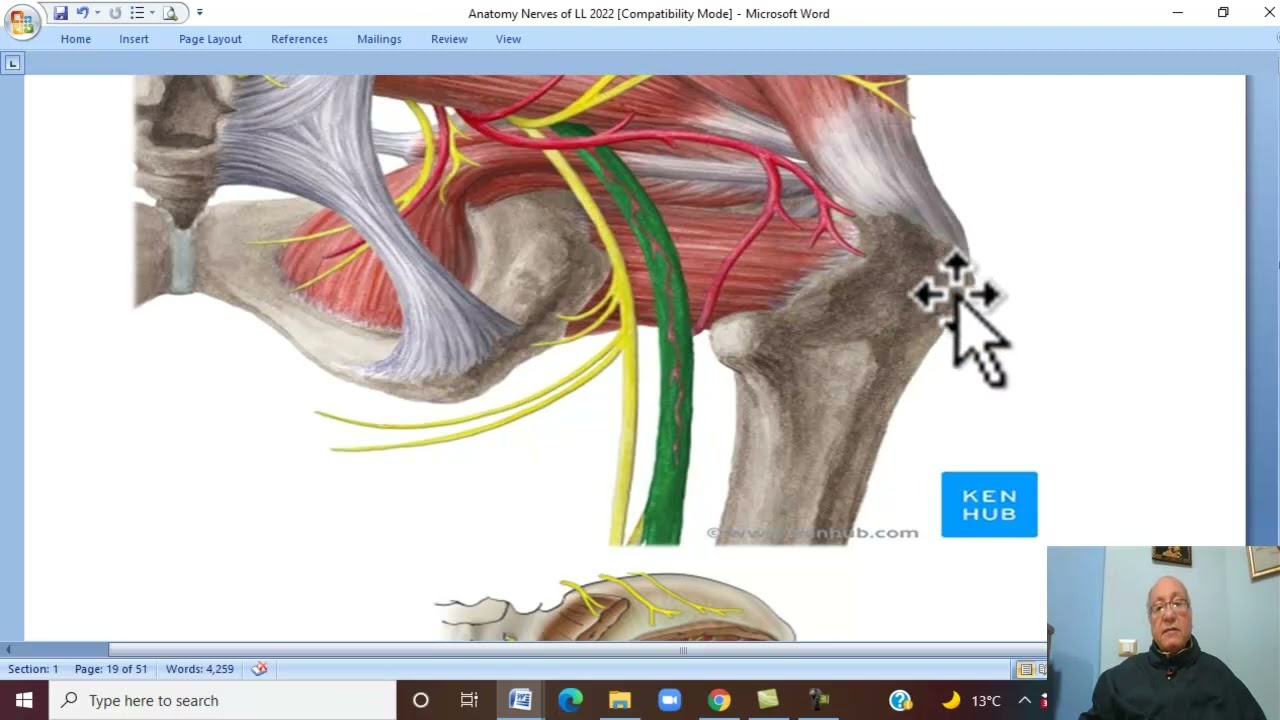Open the View ribbon tab

click(x=508, y=39)
